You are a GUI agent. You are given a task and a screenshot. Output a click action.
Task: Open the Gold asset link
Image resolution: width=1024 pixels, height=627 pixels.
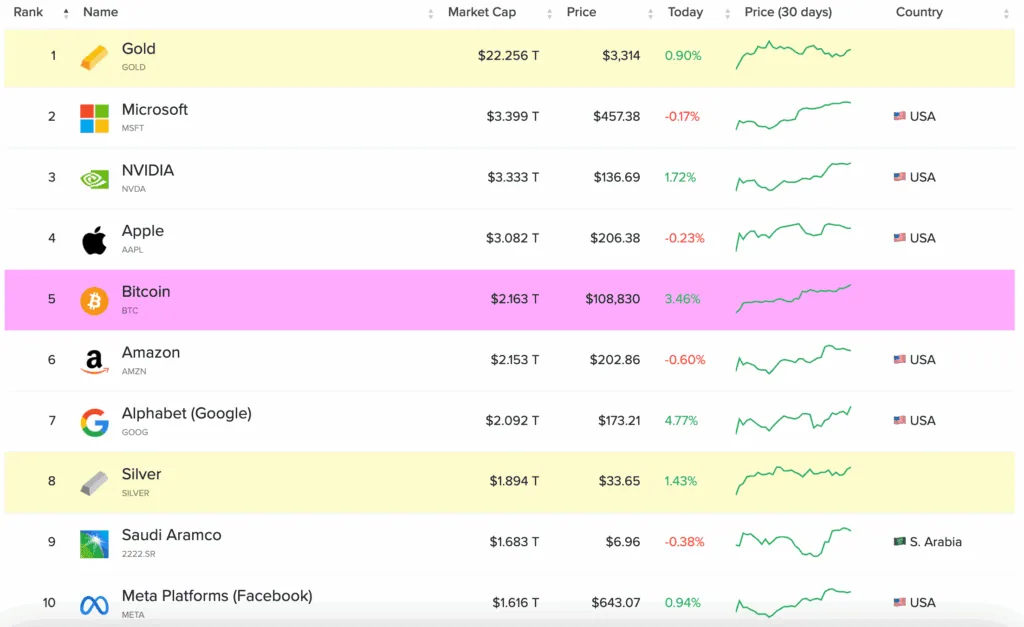pos(138,49)
